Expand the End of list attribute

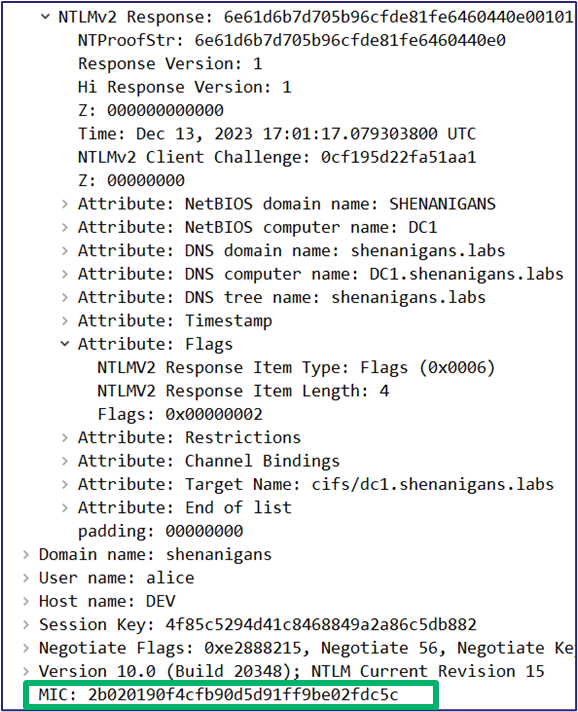(x=65, y=508)
